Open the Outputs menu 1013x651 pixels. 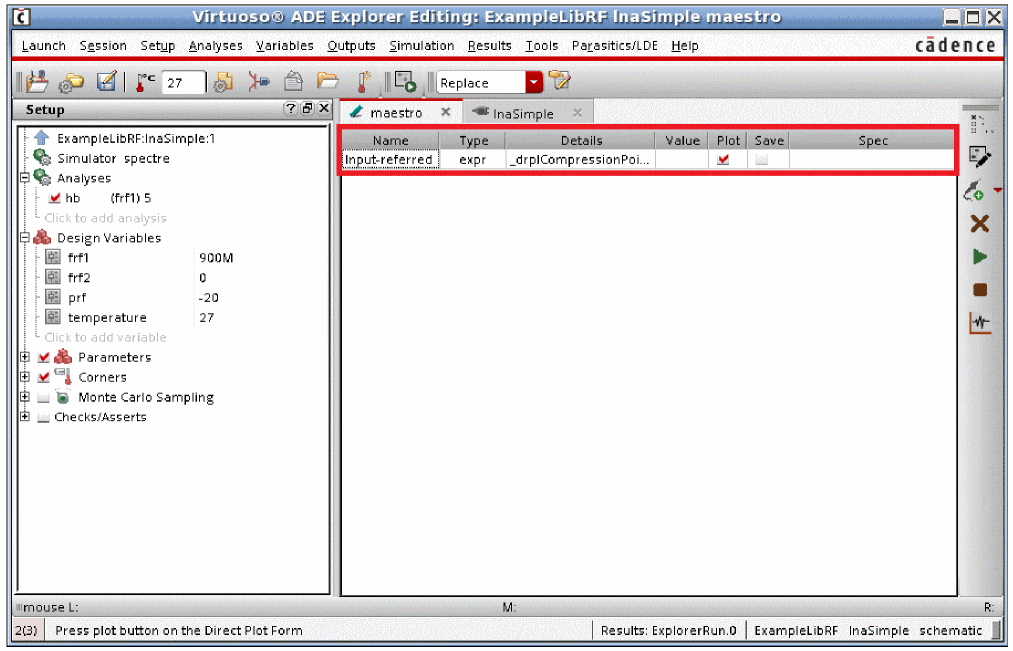[x=351, y=46]
